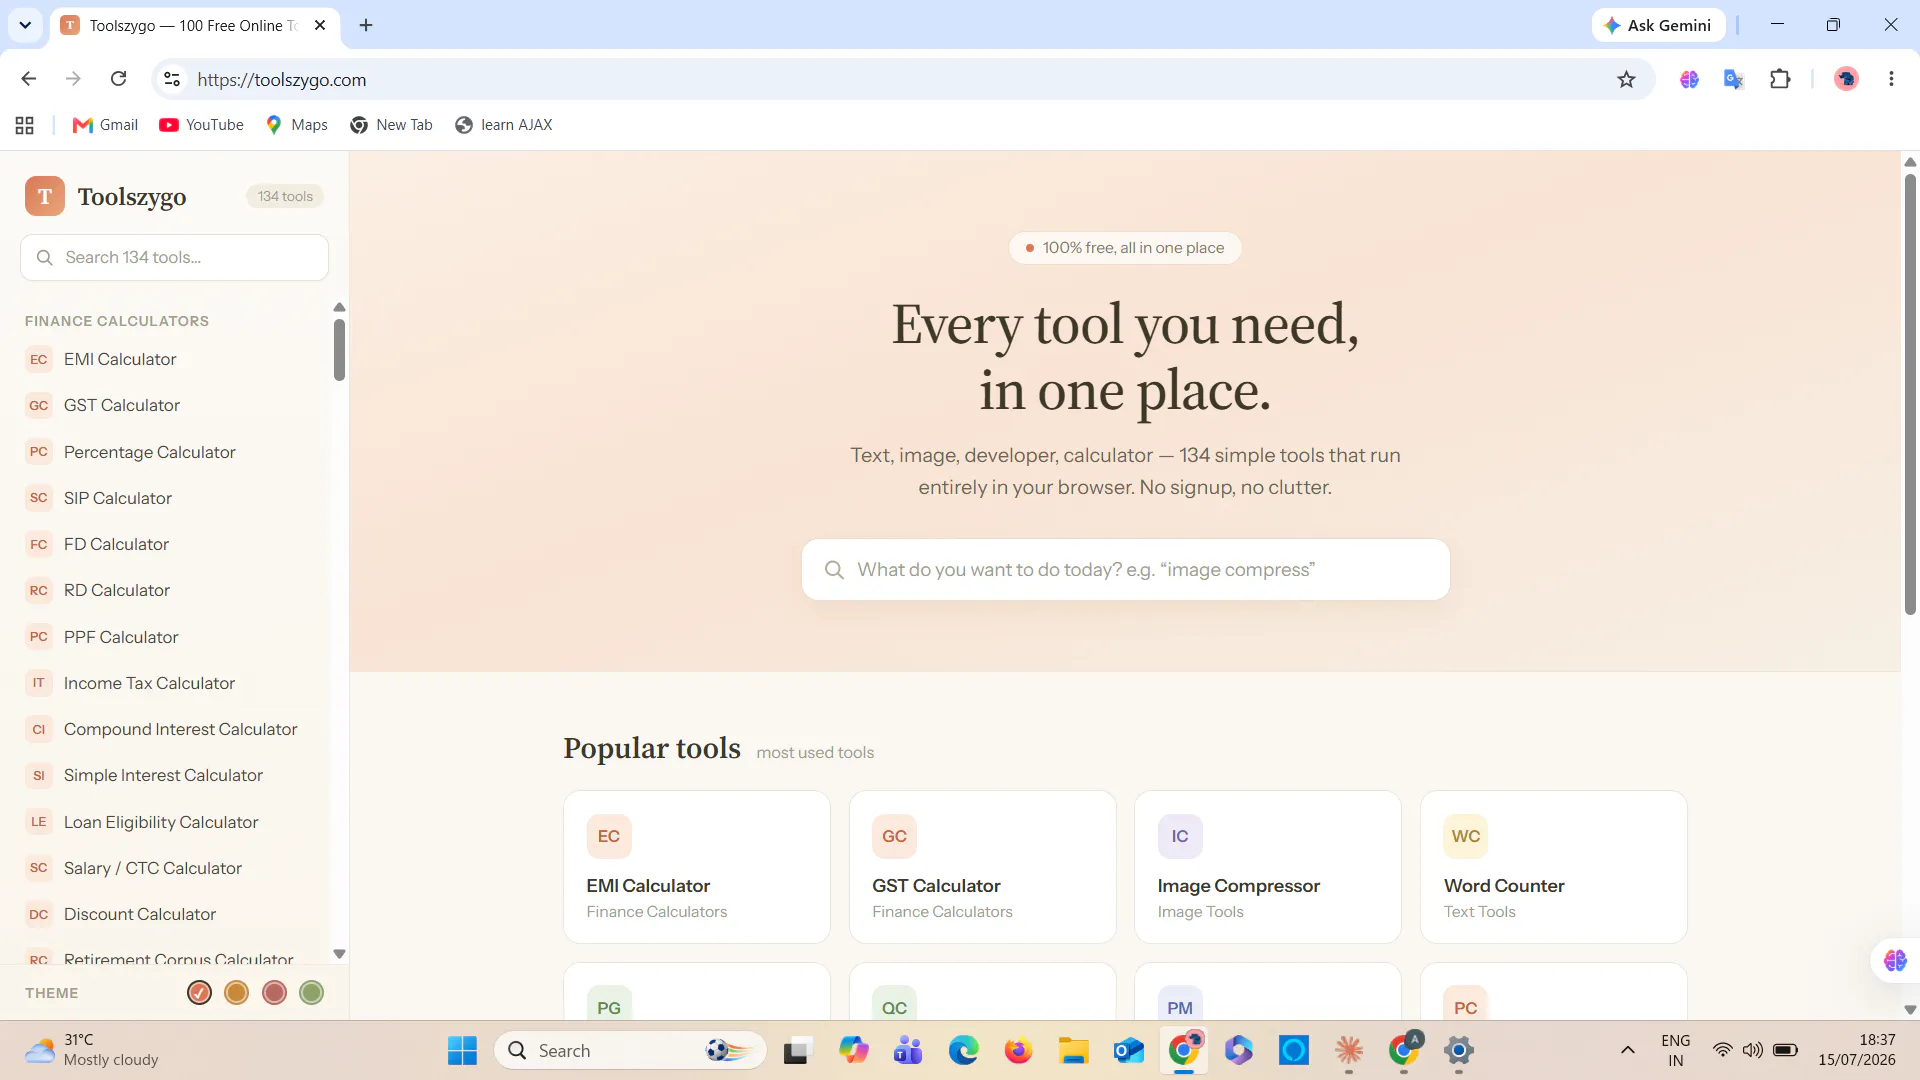The height and width of the screenshot is (1080, 1920).
Task: Open Salary / CTC Calculator in sidebar
Action: (153, 868)
